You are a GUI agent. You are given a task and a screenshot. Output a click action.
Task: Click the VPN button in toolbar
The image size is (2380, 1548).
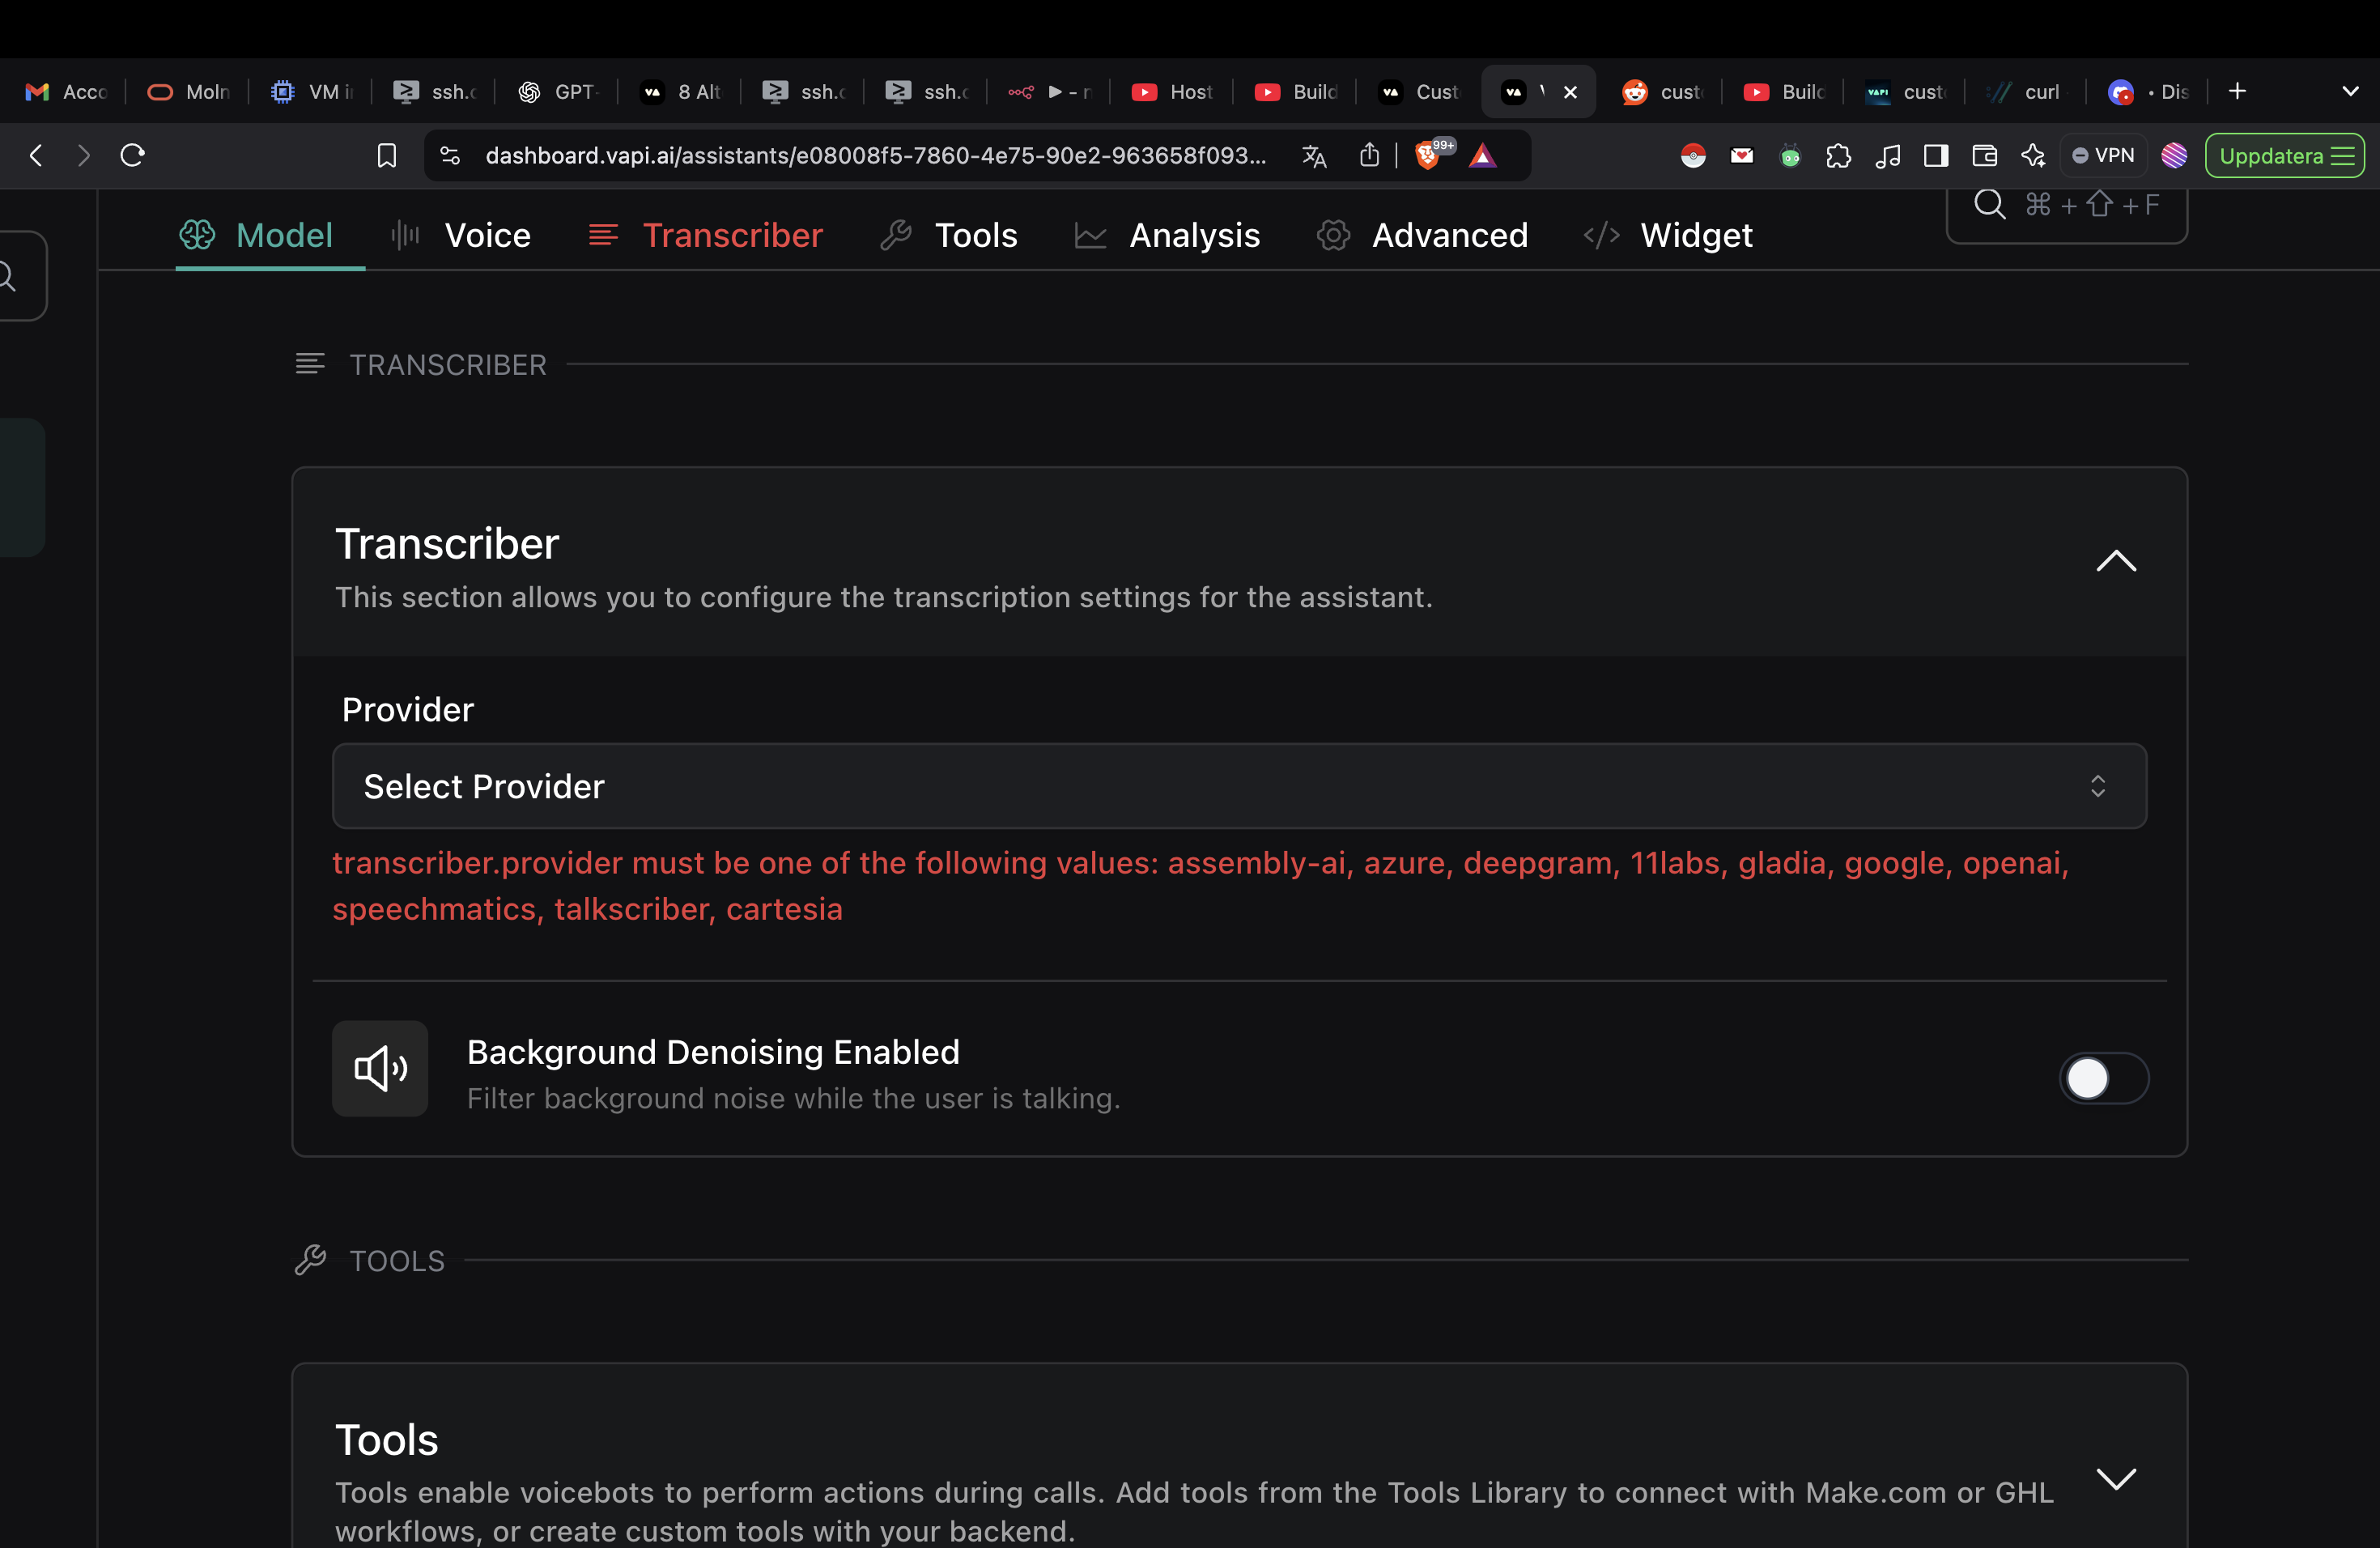coord(2103,155)
